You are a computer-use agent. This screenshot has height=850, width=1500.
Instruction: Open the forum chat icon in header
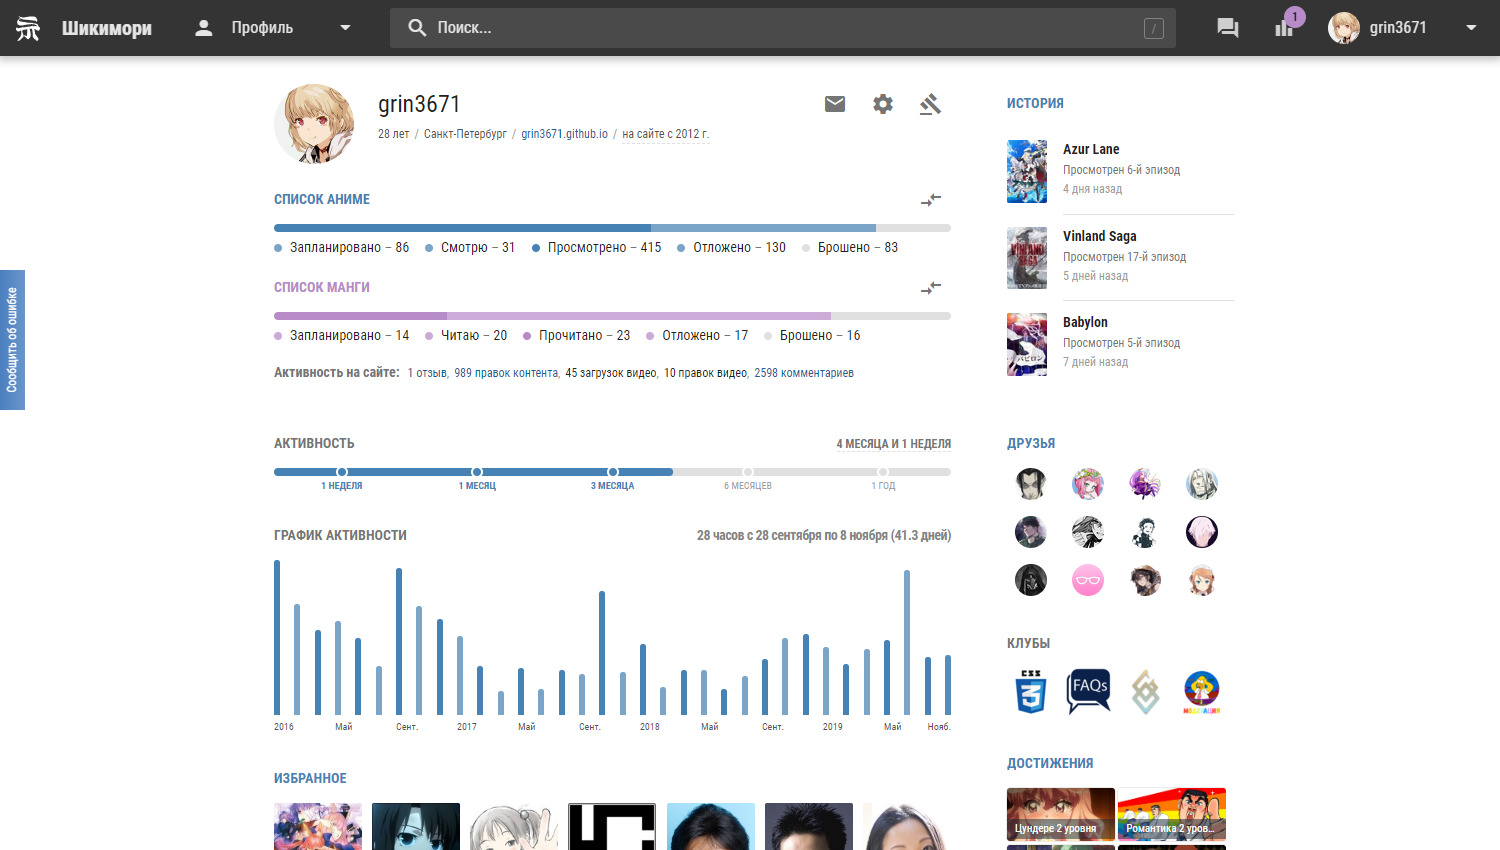coord(1227,28)
